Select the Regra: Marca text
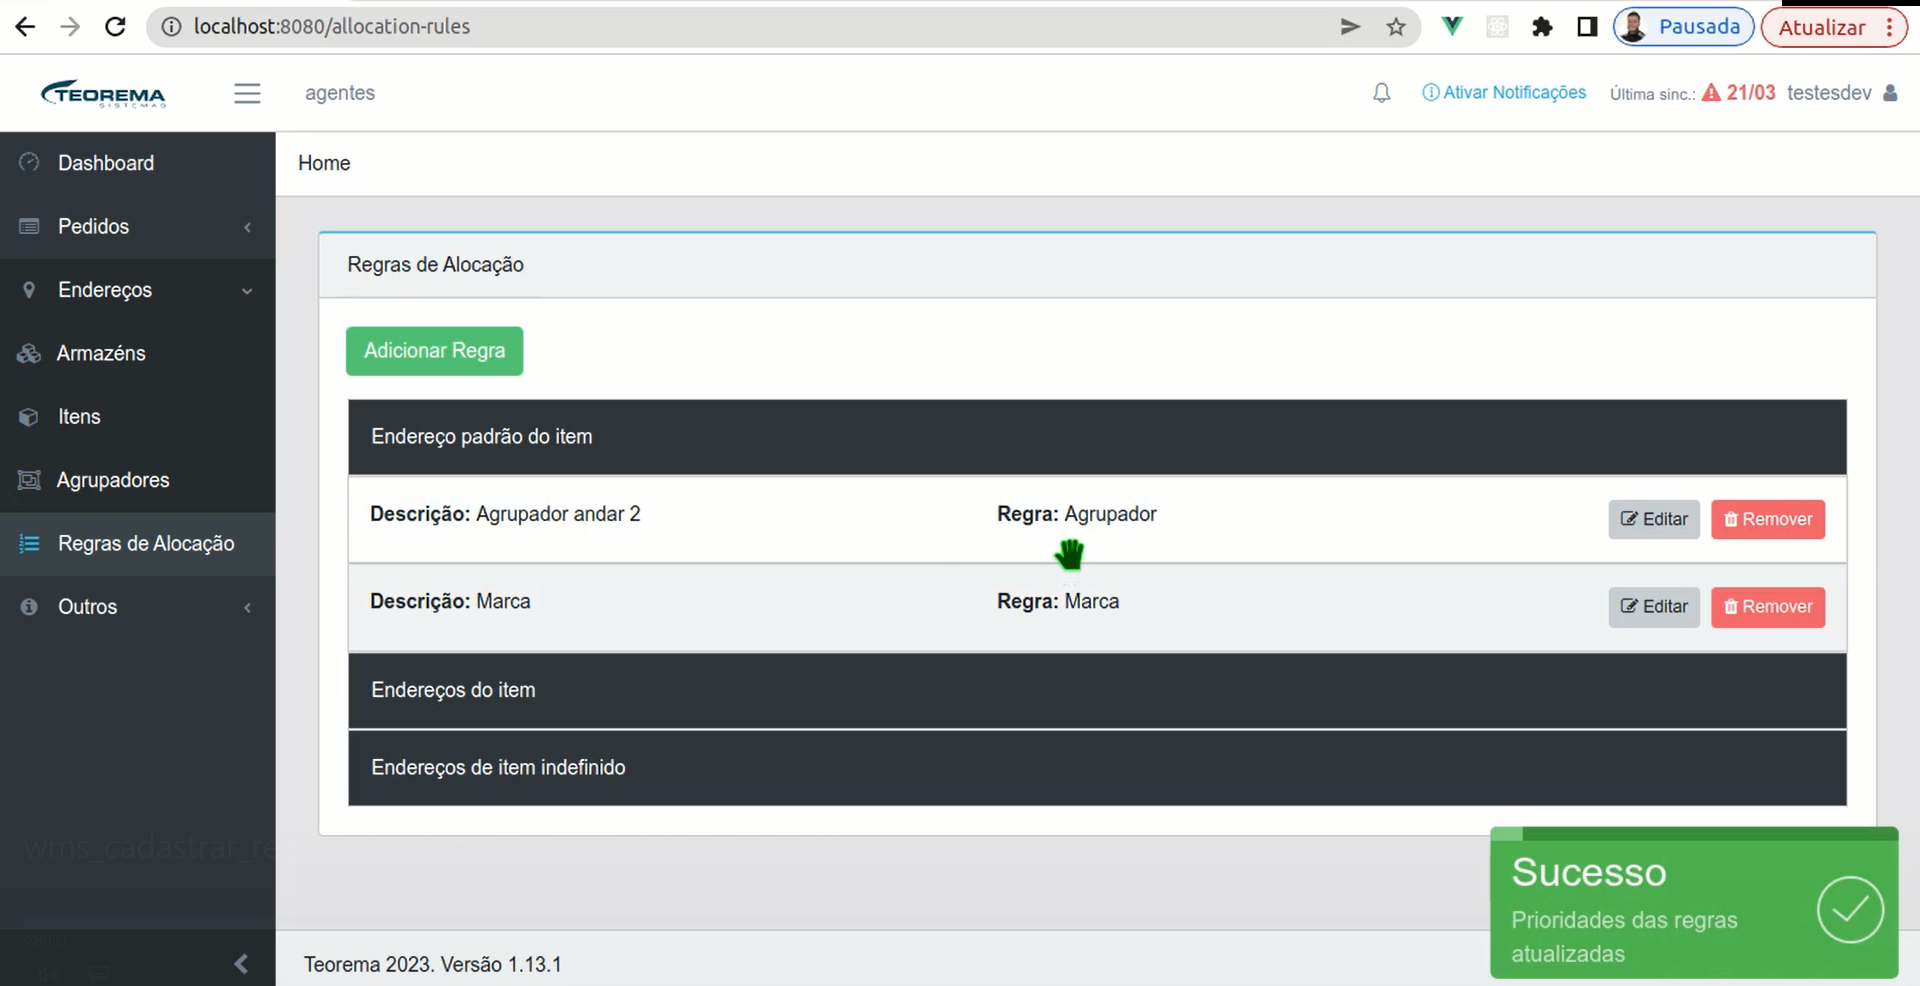The width and height of the screenshot is (1920, 986). pos(1058,602)
